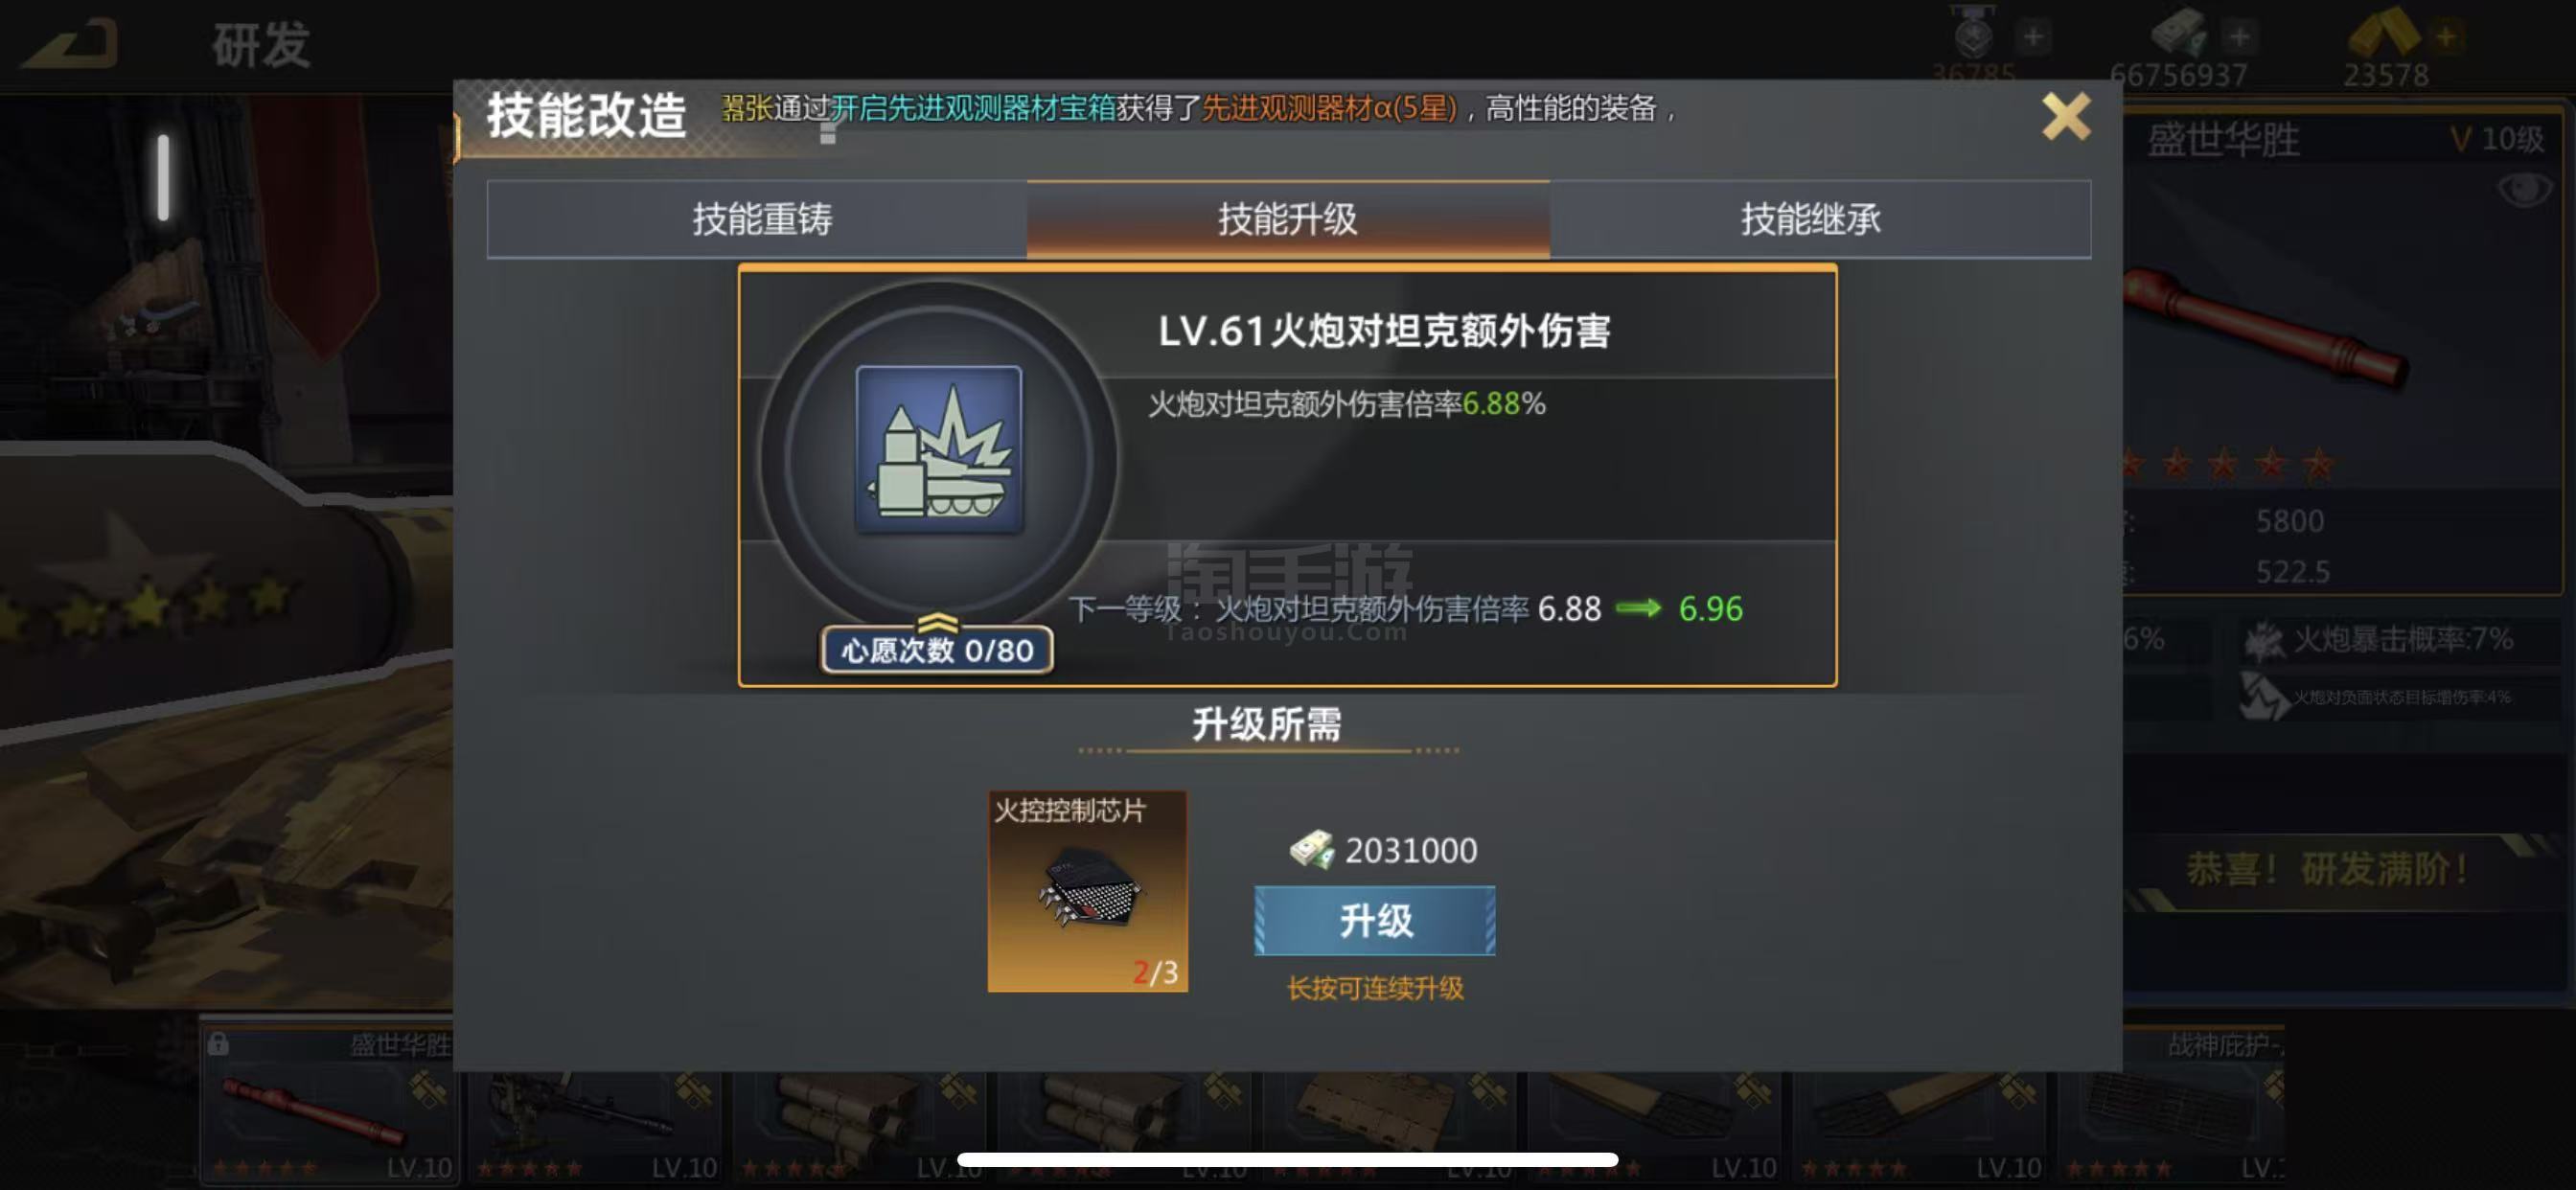
Task: Select the 技能升级 tab
Action: (1288, 219)
